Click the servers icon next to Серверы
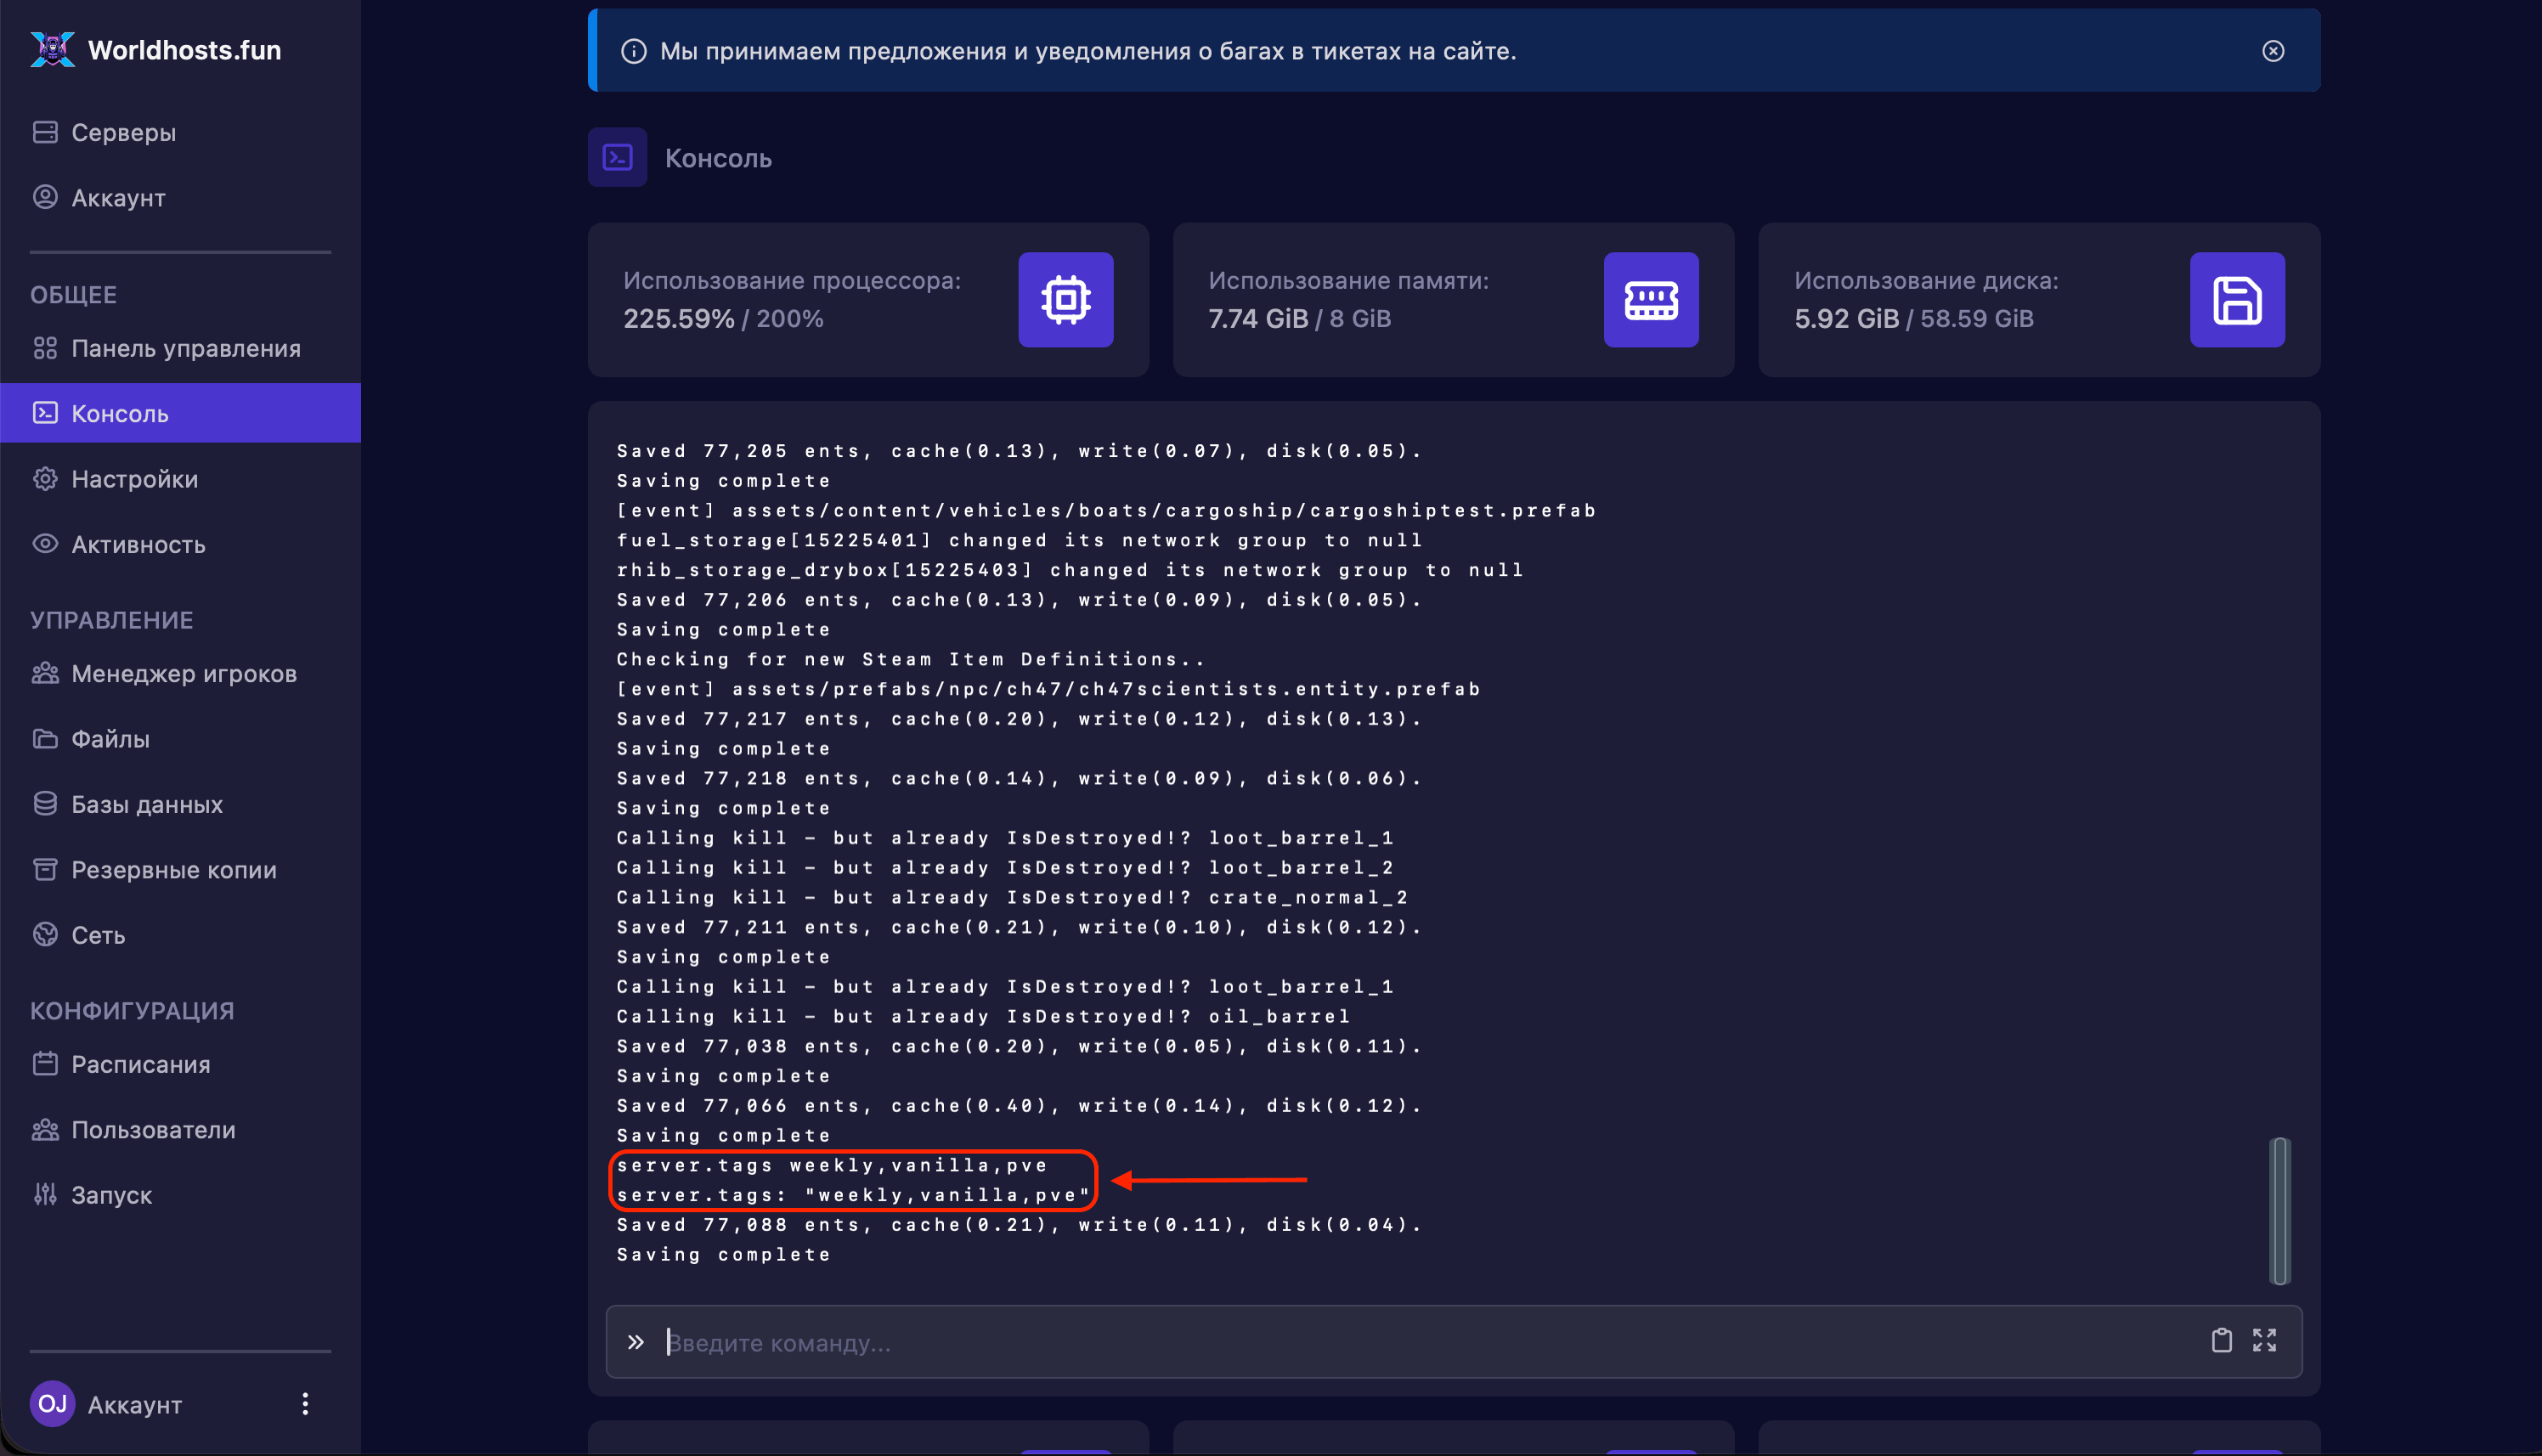This screenshot has height=1456, width=2542. click(x=45, y=132)
